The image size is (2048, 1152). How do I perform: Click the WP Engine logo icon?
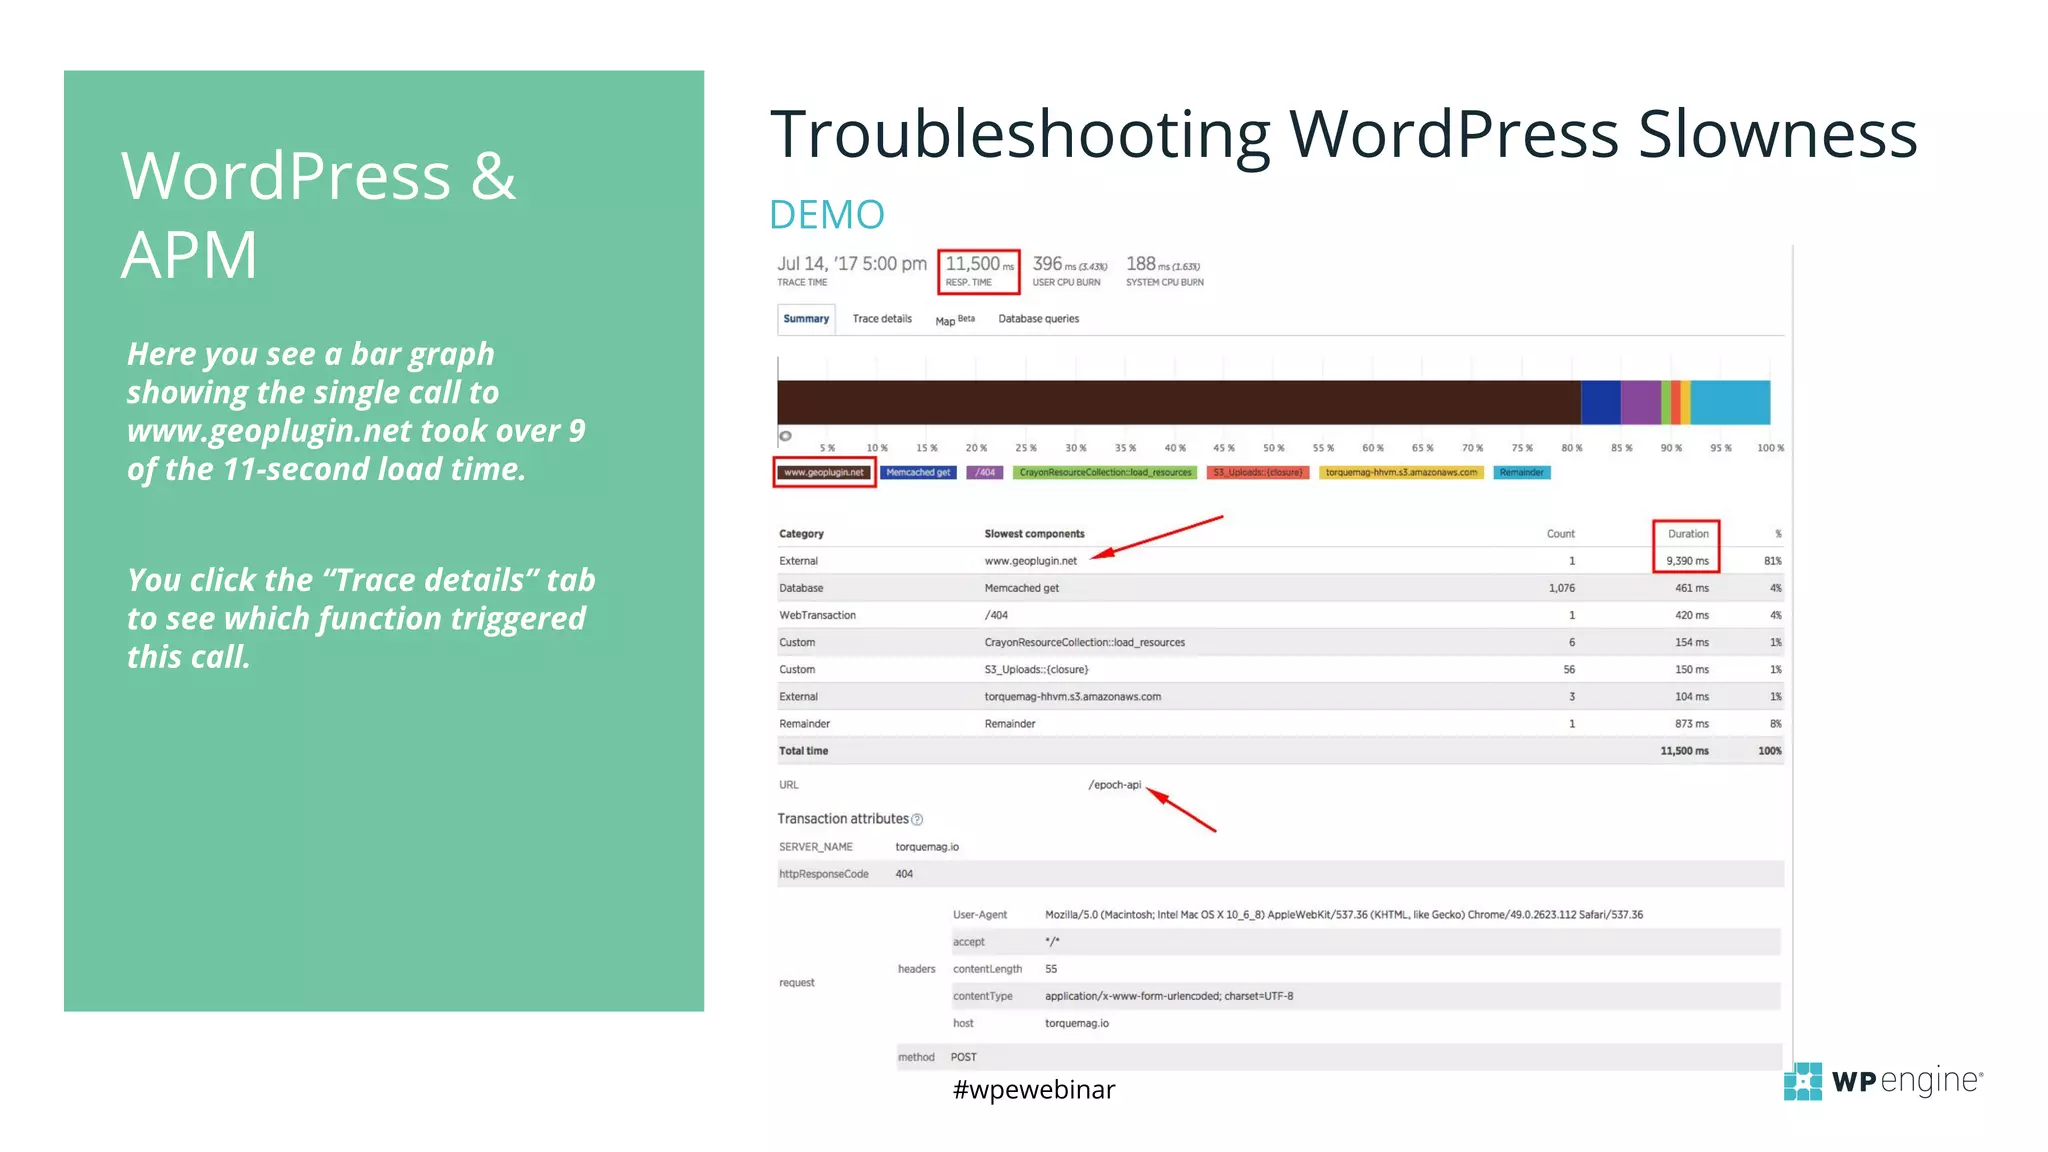point(1803,1081)
